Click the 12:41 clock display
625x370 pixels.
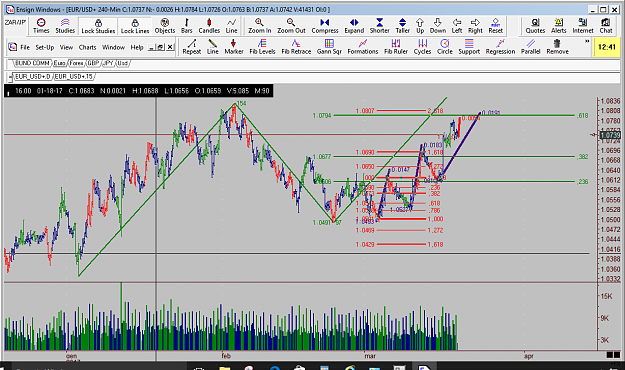(x=607, y=47)
